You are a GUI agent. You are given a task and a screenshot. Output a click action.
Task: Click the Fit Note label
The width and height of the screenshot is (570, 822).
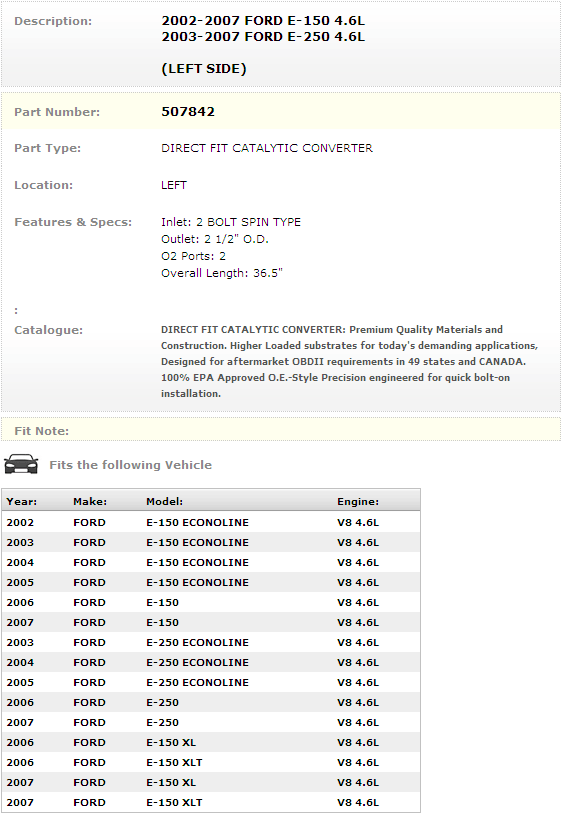click(x=41, y=431)
